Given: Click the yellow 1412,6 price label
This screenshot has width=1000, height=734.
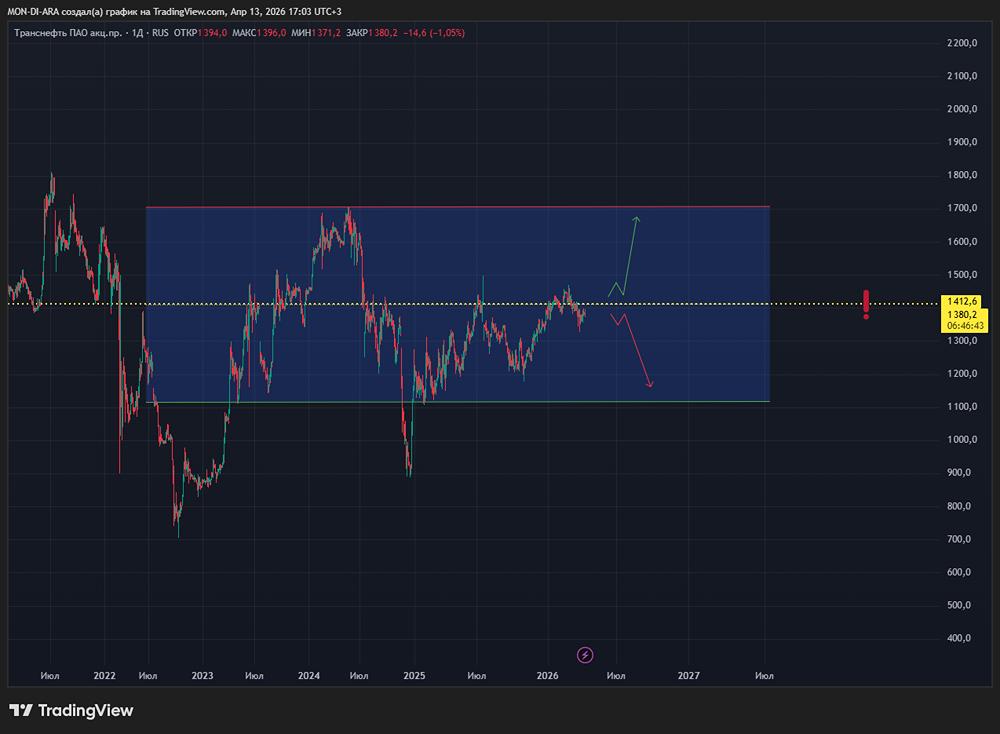Looking at the screenshot, I should [x=962, y=302].
